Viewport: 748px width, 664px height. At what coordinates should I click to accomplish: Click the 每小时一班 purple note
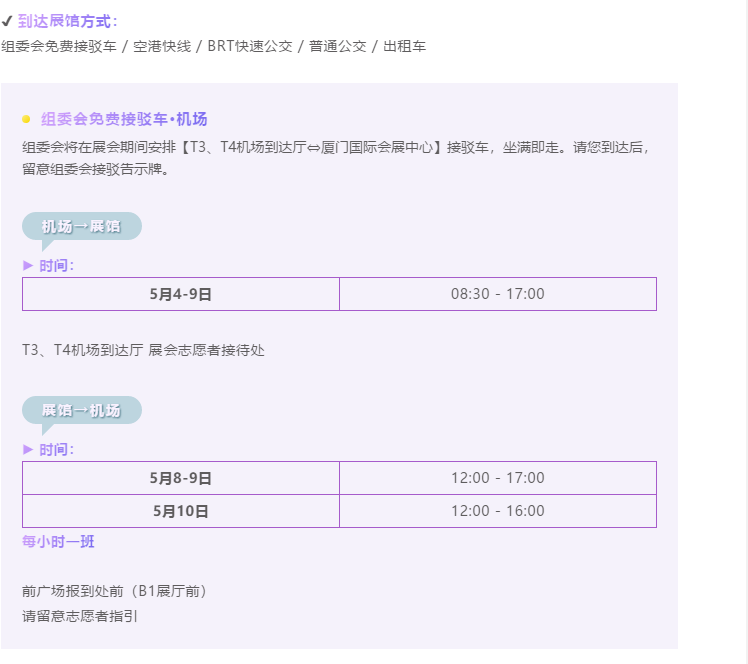tap(58, 541)
